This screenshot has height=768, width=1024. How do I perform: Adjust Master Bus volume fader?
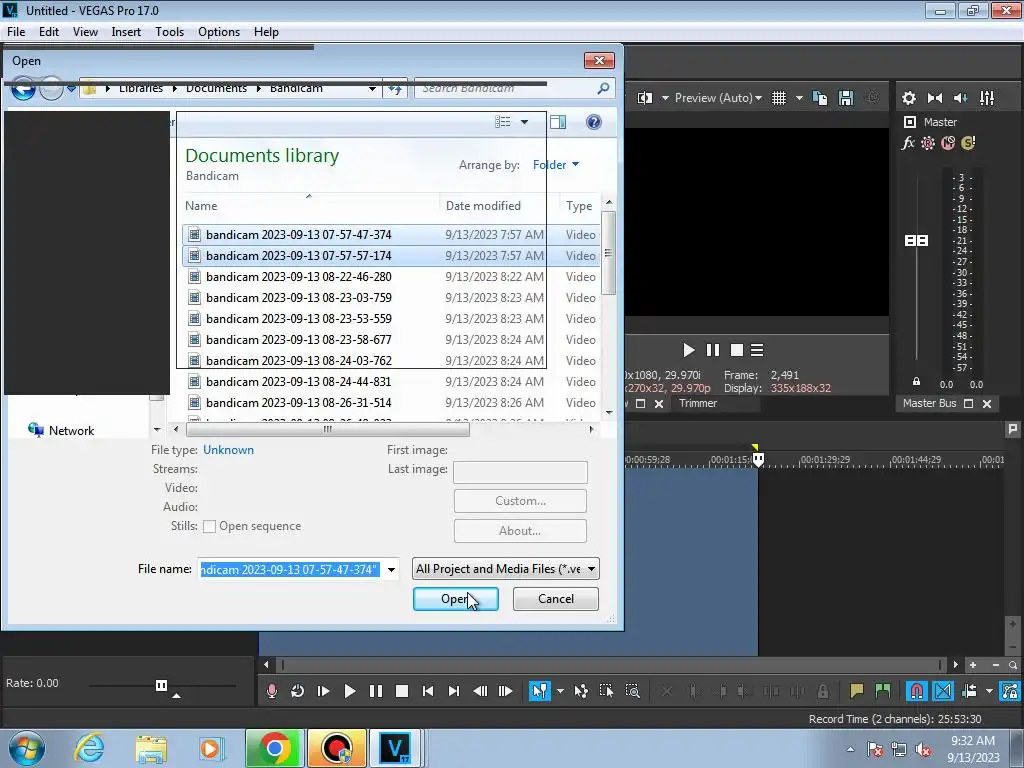click(x=916, y=241)
